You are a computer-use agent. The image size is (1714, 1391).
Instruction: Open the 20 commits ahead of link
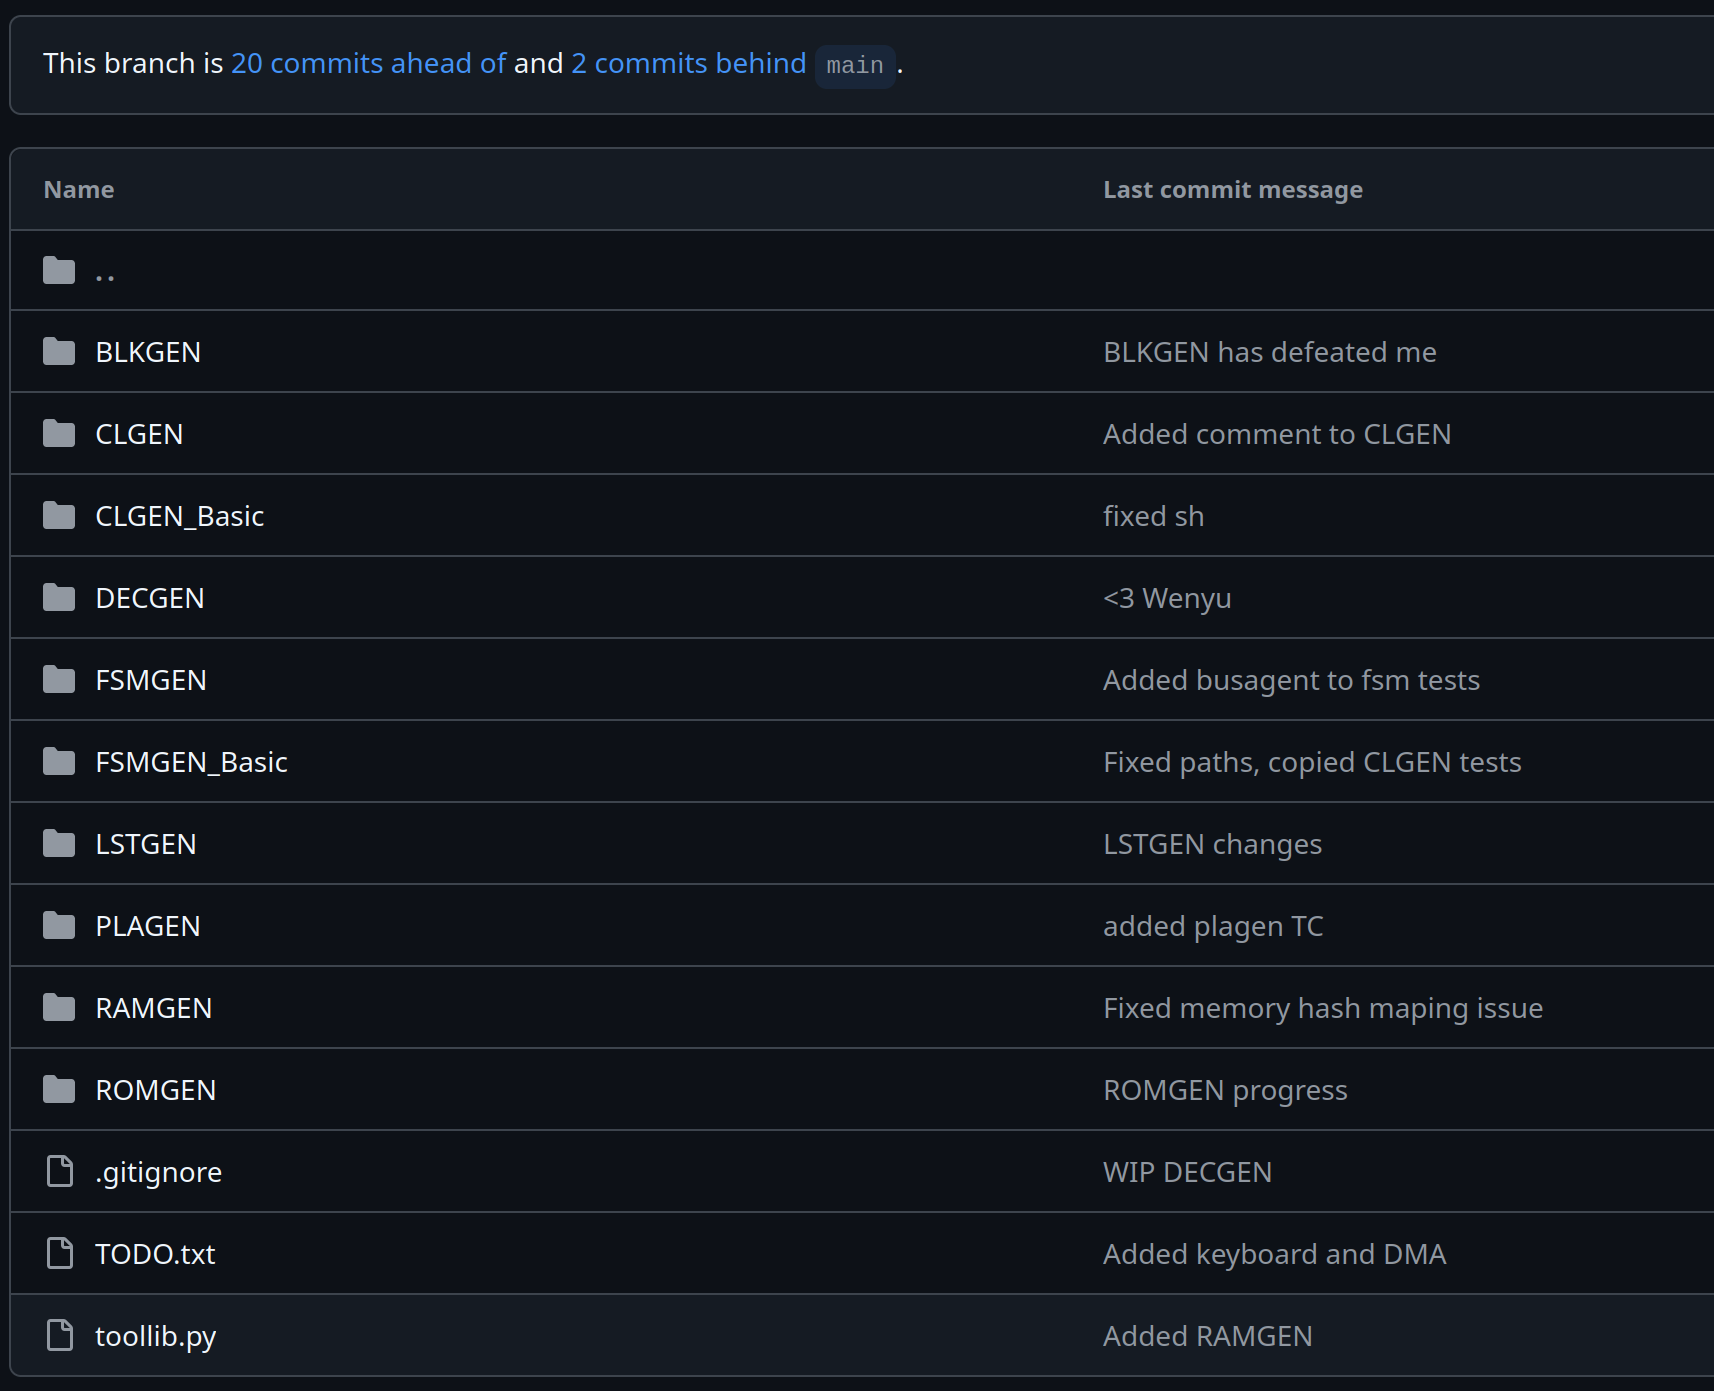tap(368, 63)
